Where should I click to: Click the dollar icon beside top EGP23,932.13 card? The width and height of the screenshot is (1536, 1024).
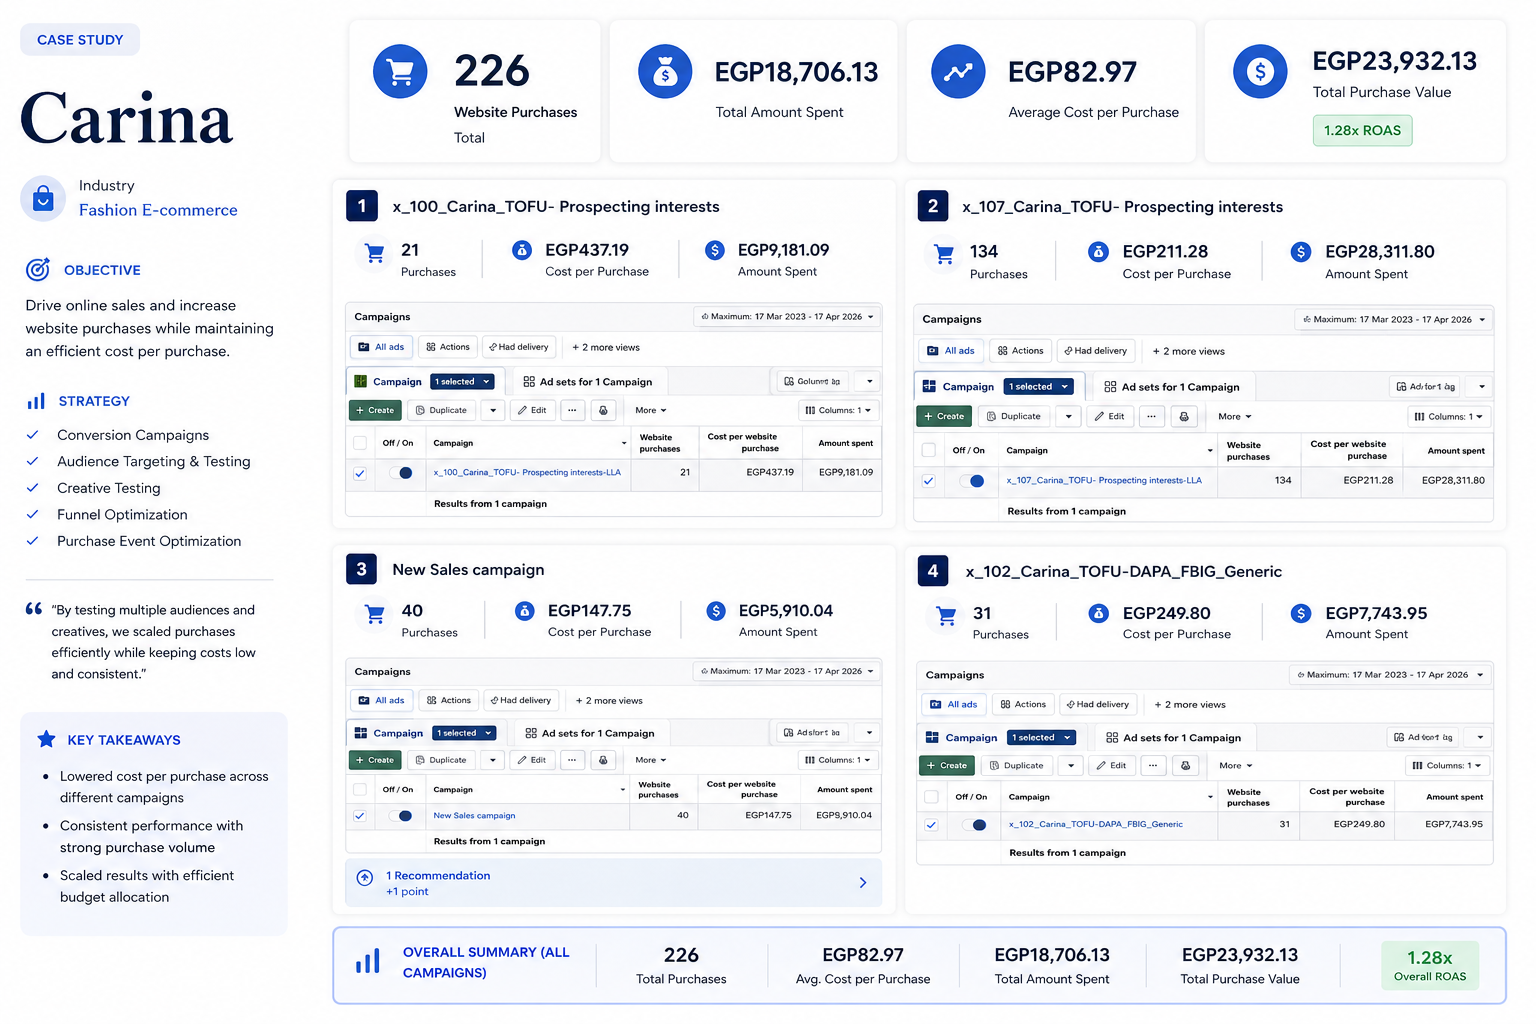(1260, 71)
